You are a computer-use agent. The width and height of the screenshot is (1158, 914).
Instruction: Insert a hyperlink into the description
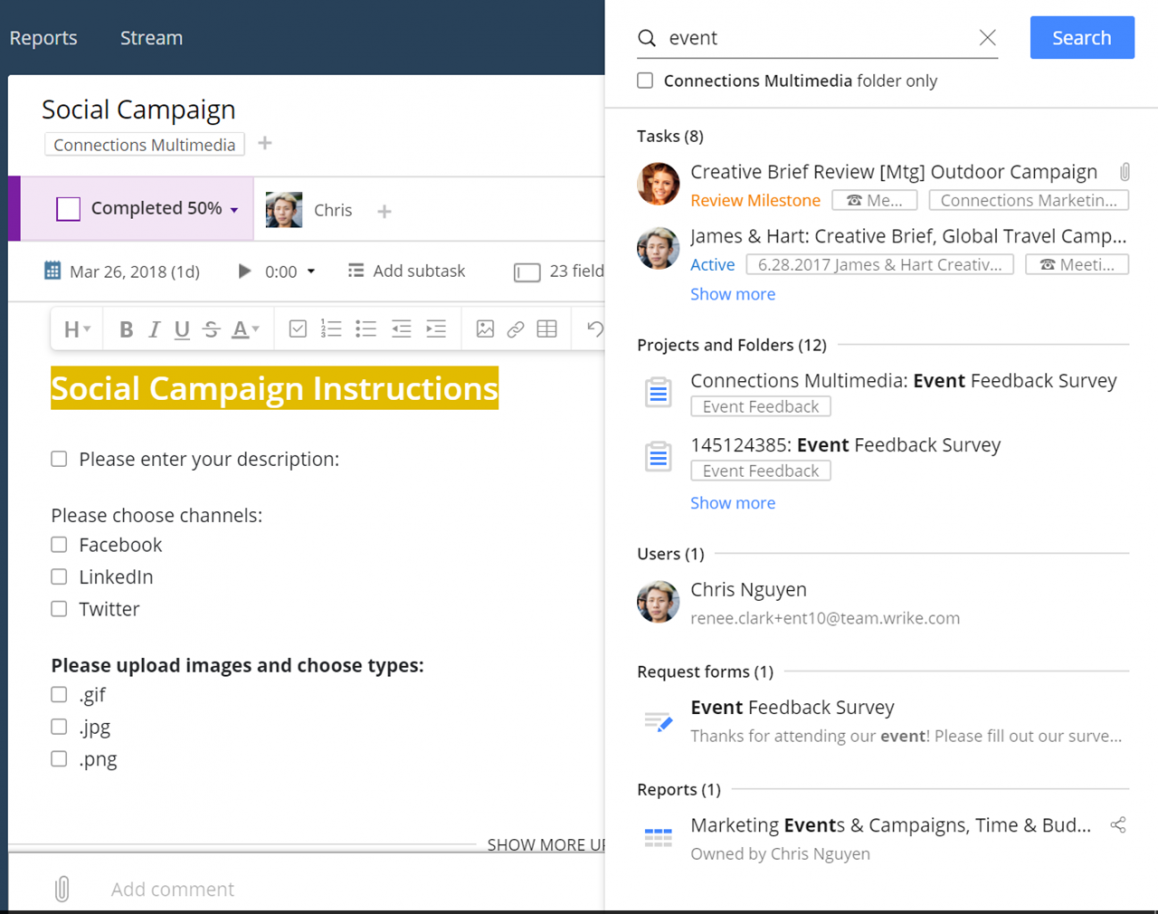pos(515,329)
